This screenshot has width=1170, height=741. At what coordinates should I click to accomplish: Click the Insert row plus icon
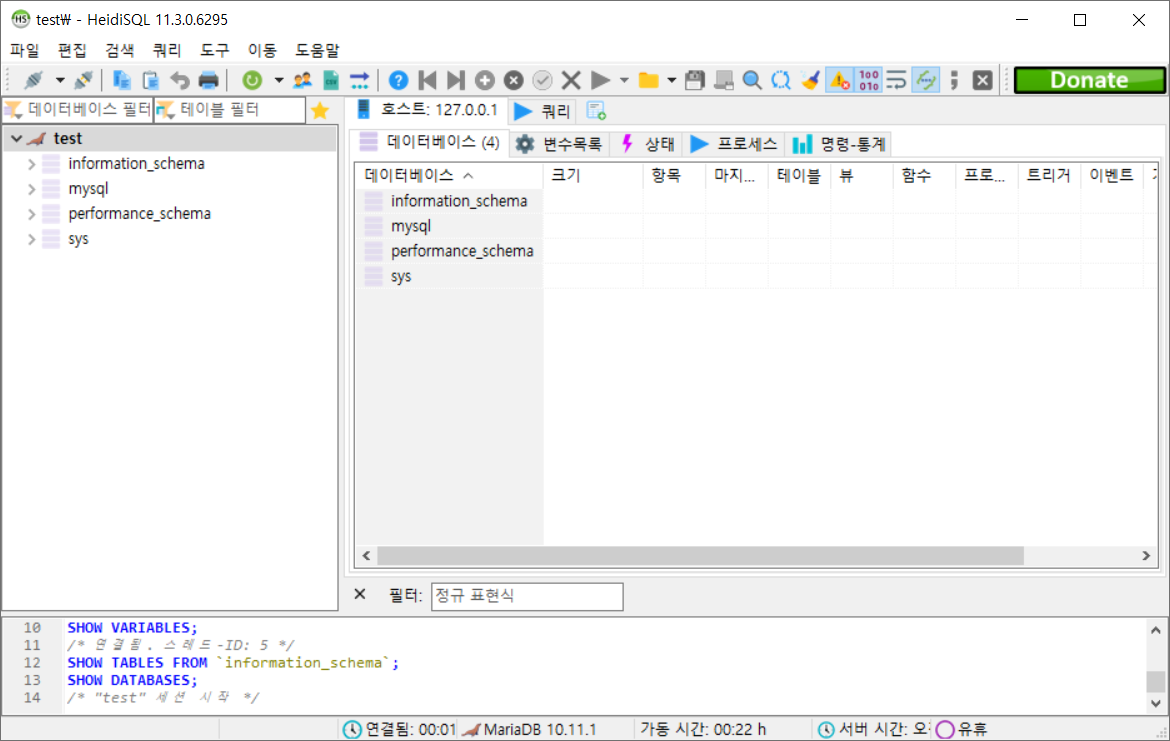pyautogui.click(x=485, y=80)
